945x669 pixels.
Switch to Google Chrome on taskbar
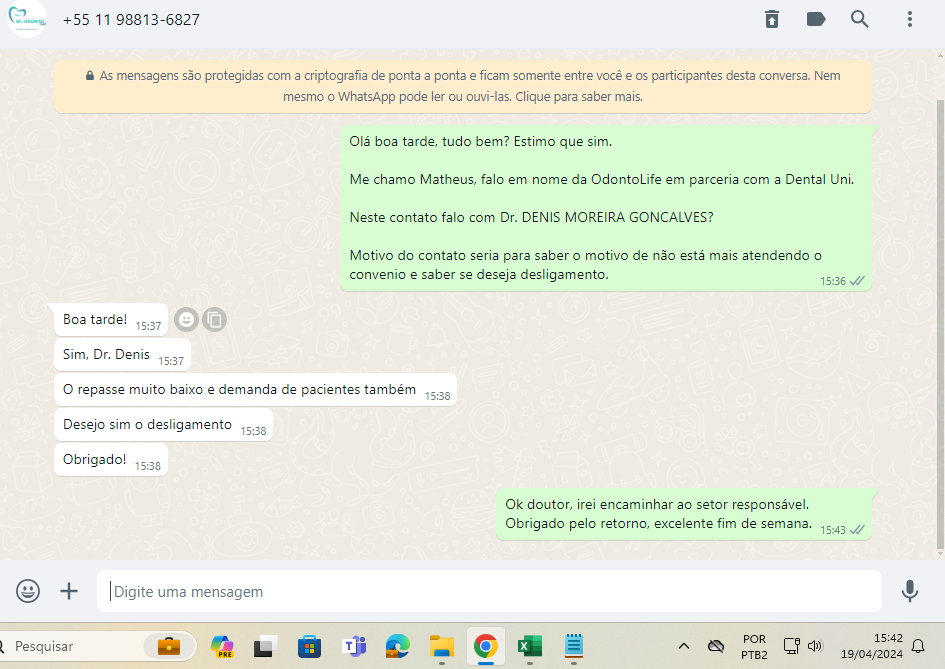tap(486, 647)
